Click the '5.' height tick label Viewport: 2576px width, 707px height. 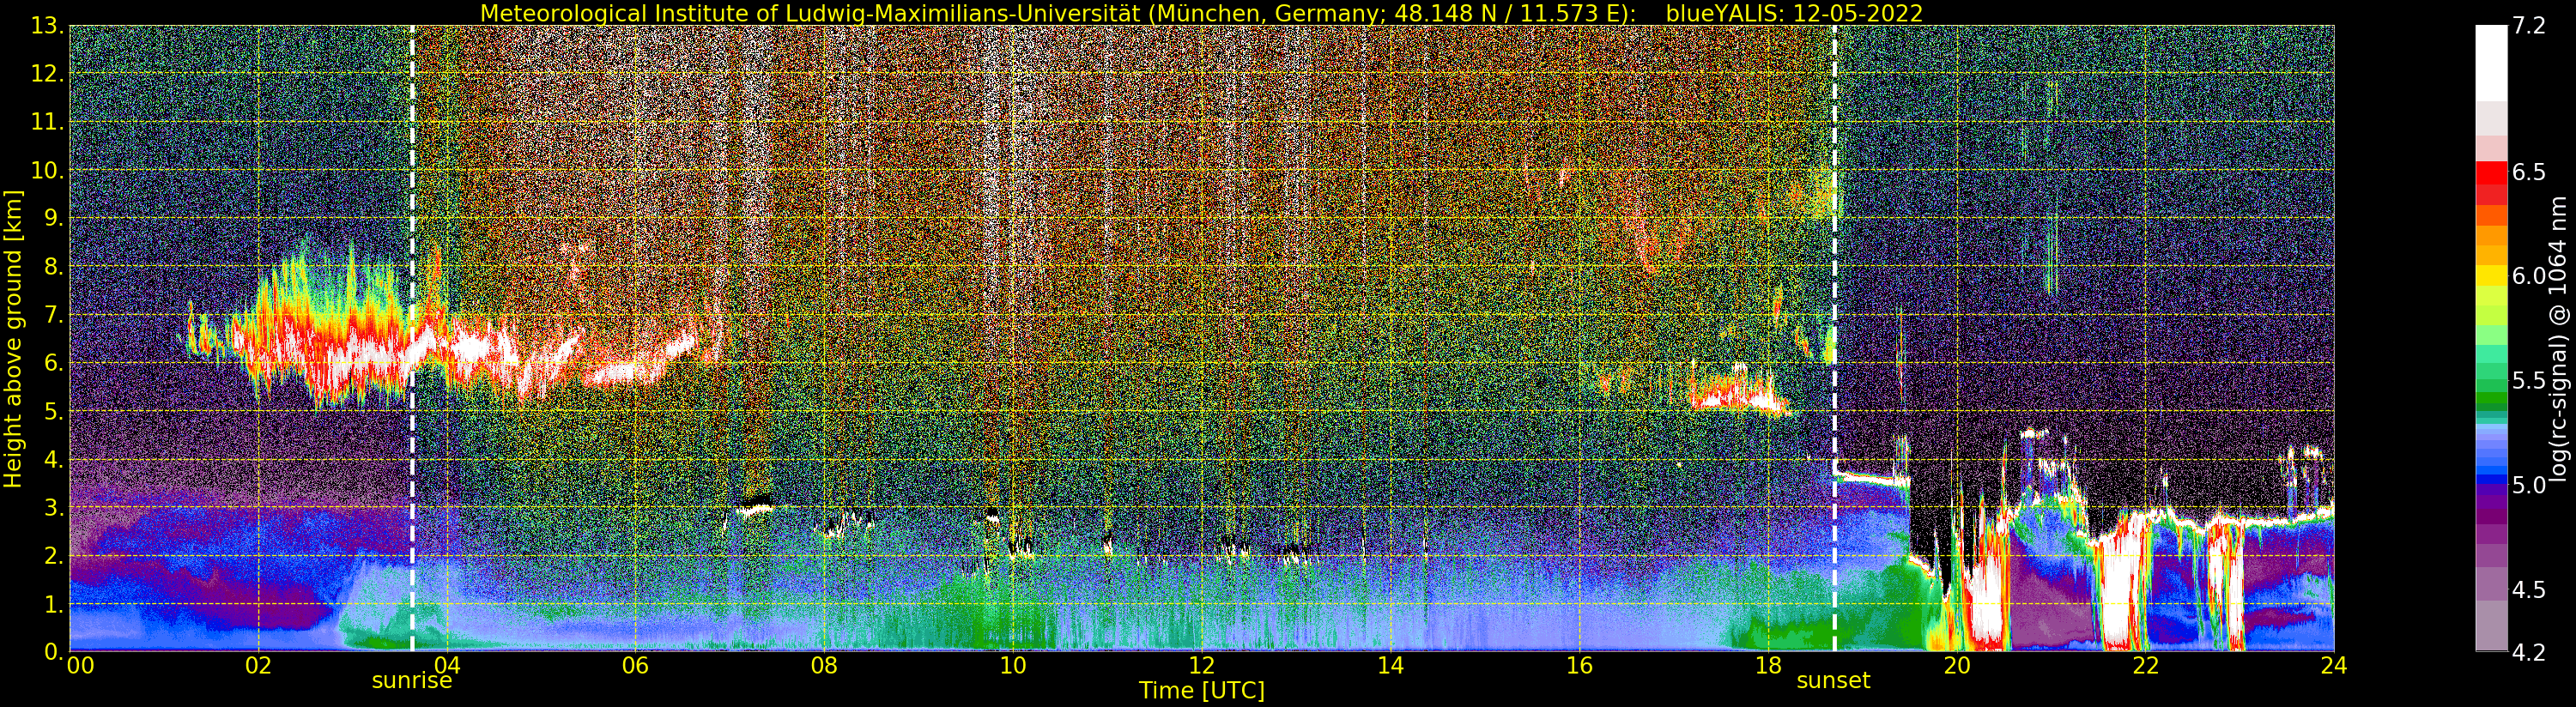click(54, 411)
